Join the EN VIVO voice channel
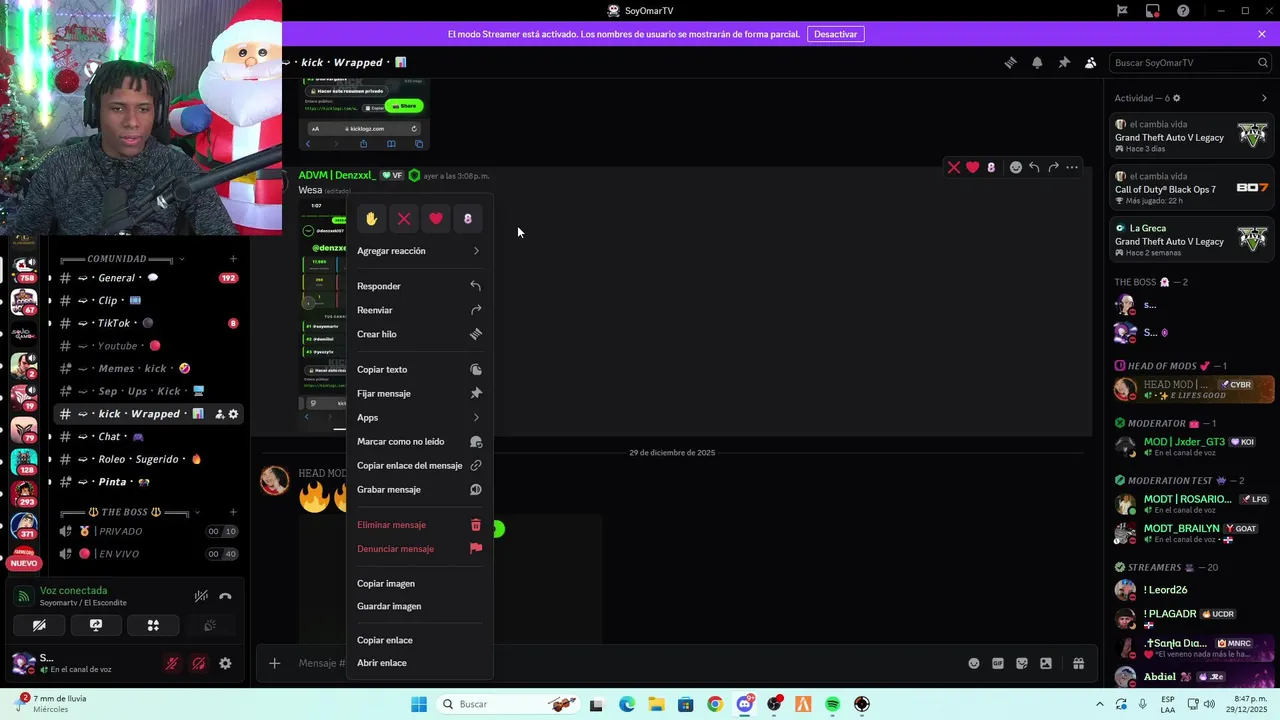1280x720 pixels. point(148,554)
